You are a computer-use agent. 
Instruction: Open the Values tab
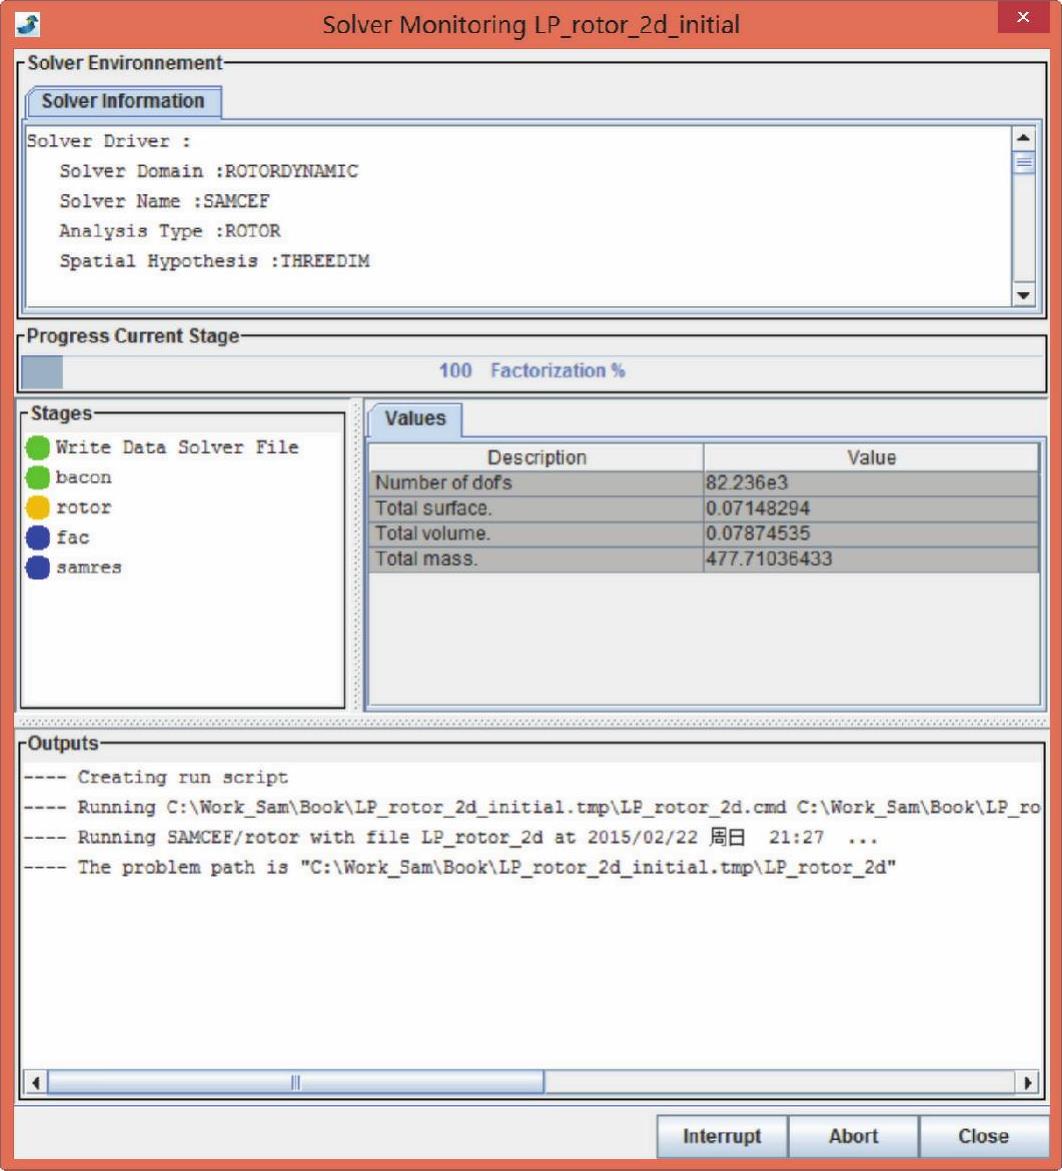[415, 419]
